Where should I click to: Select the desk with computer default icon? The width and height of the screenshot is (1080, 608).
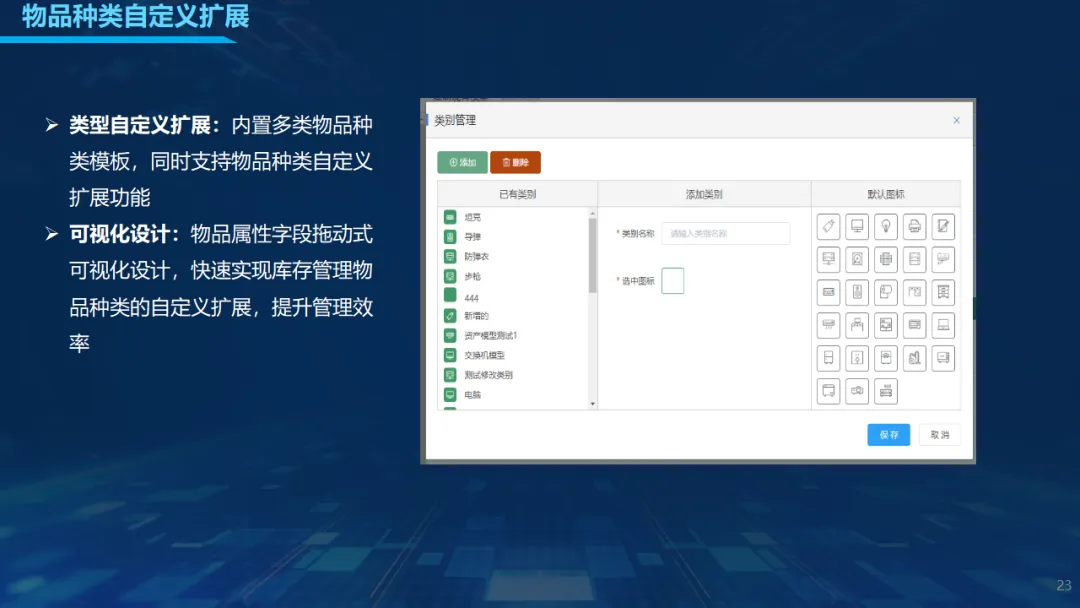857,325
